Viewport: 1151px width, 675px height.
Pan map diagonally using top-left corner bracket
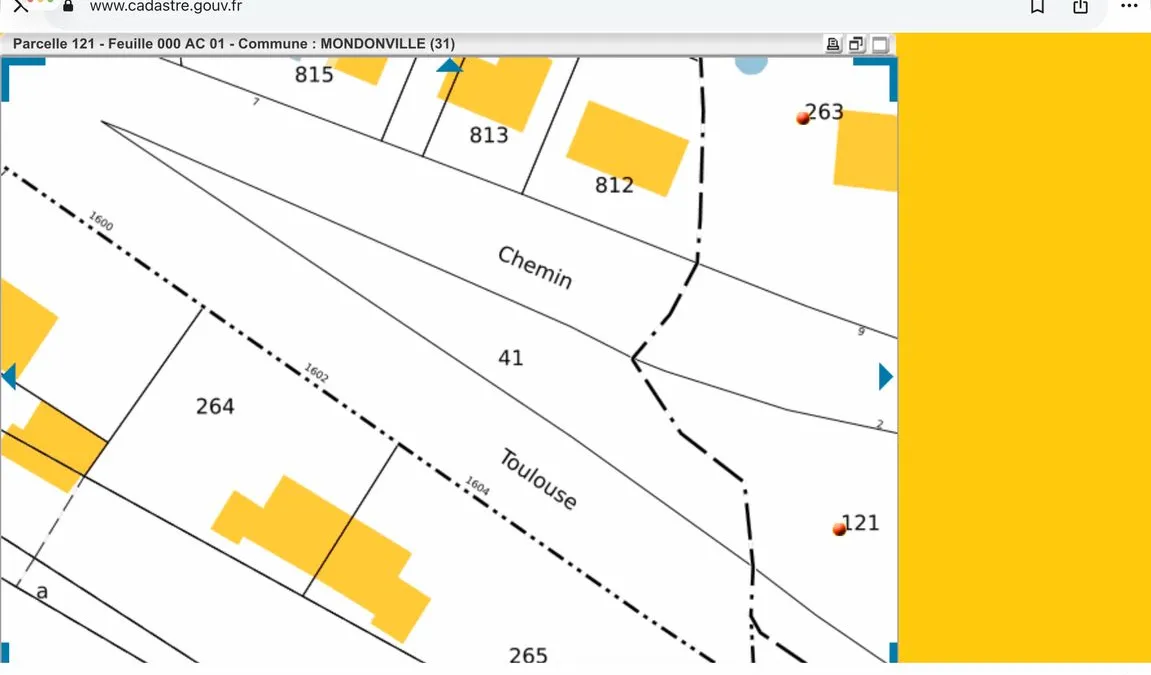(22, 78)
